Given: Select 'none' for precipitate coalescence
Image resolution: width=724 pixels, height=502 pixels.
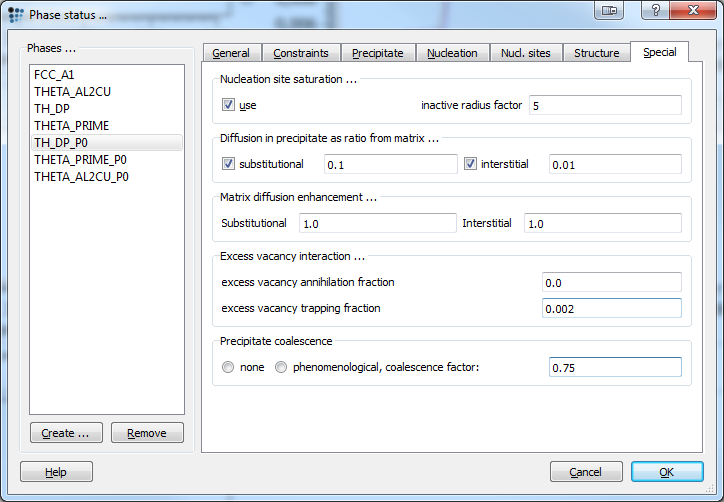Looking at the screenshot, I should point(229,367).
